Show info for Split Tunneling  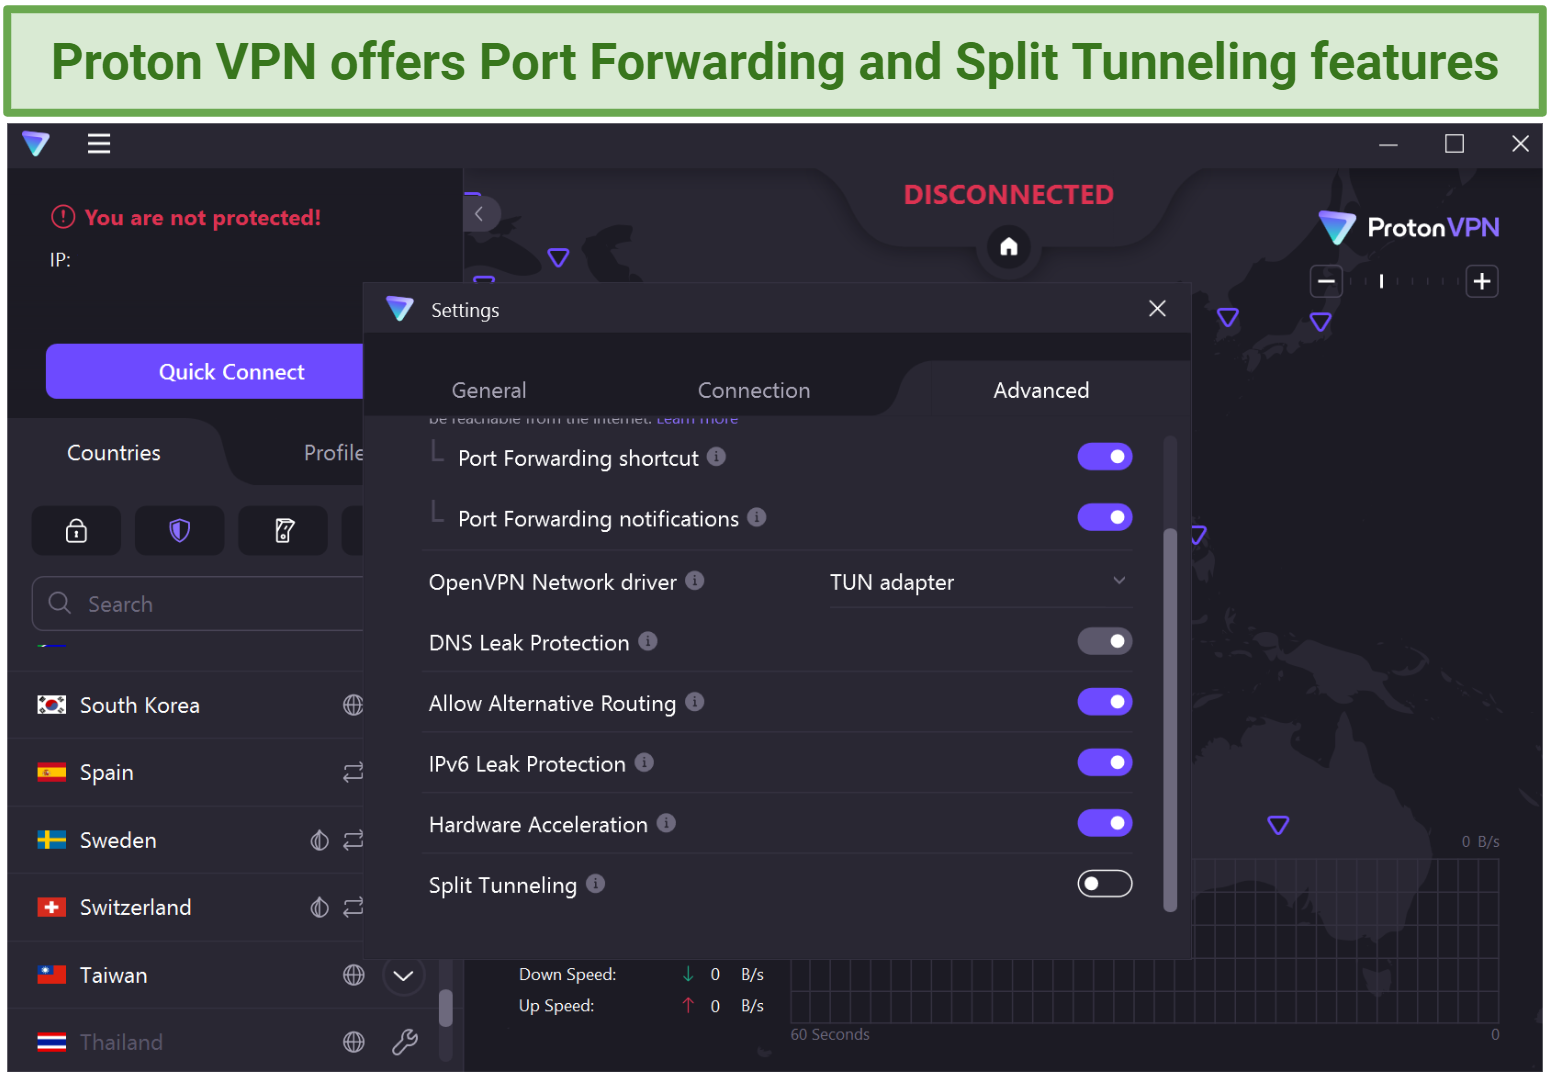tap(595, 883)
